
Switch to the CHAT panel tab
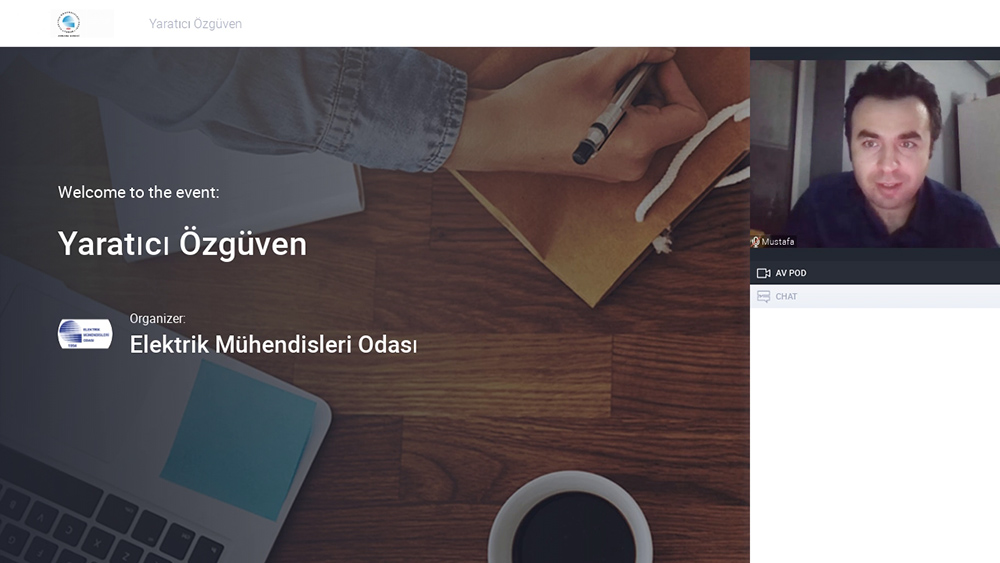tap(875, 296)
